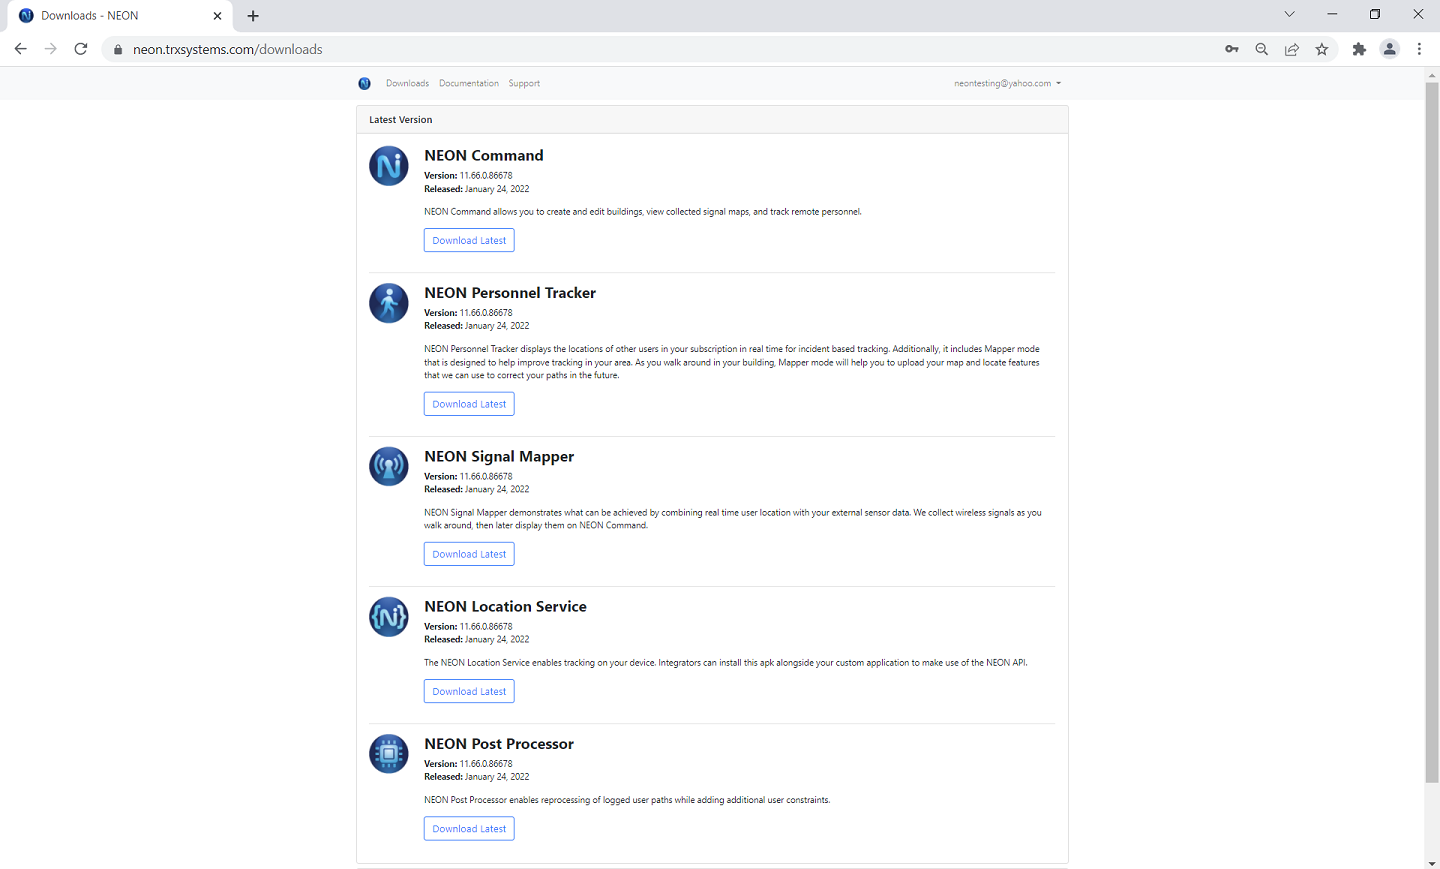
Task: Click the zoom magnifier icon in address bar
Action: click(x=1262, y=49)
